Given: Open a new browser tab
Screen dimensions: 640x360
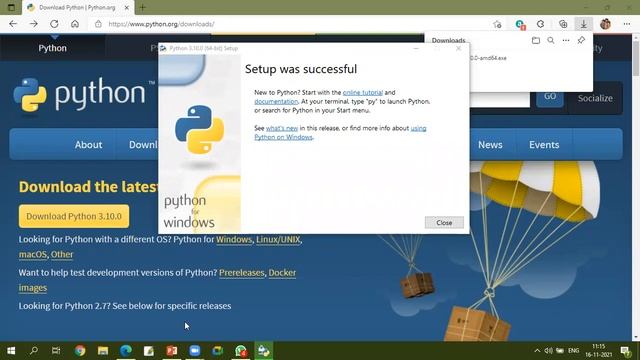Looking at the screenshot, I should [142, 7].
